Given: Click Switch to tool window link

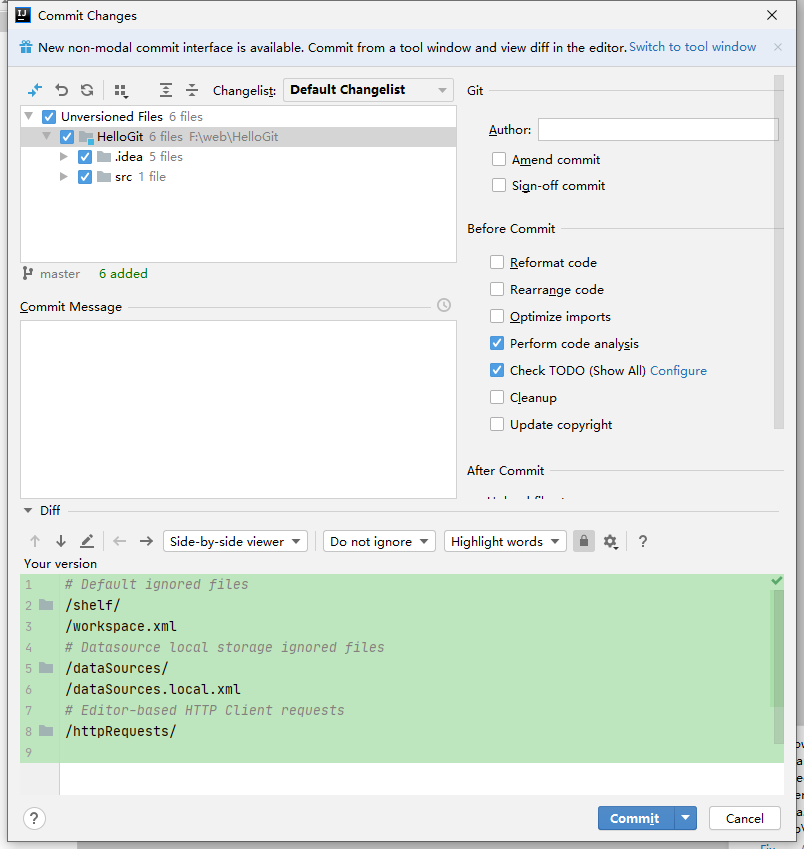Looking at the screenshot, I should coord(692,47).
